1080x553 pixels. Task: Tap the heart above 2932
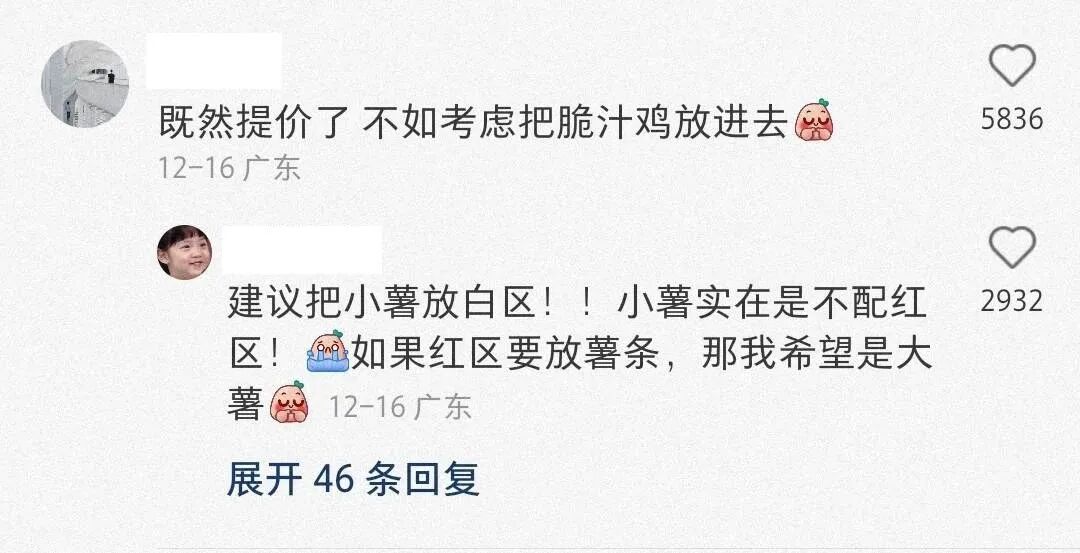(1012, 247)
